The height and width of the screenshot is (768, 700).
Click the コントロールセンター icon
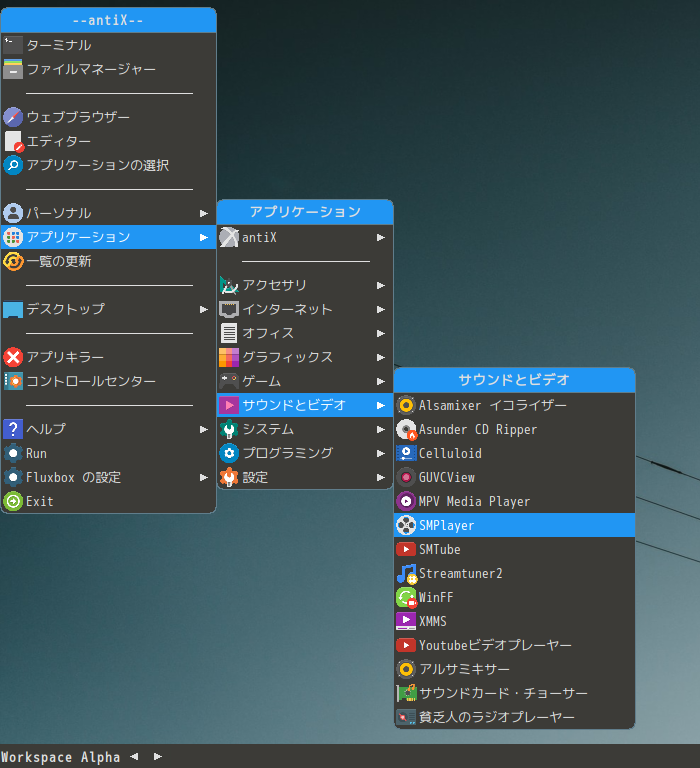pyautogui.click(x=13, y=381)
